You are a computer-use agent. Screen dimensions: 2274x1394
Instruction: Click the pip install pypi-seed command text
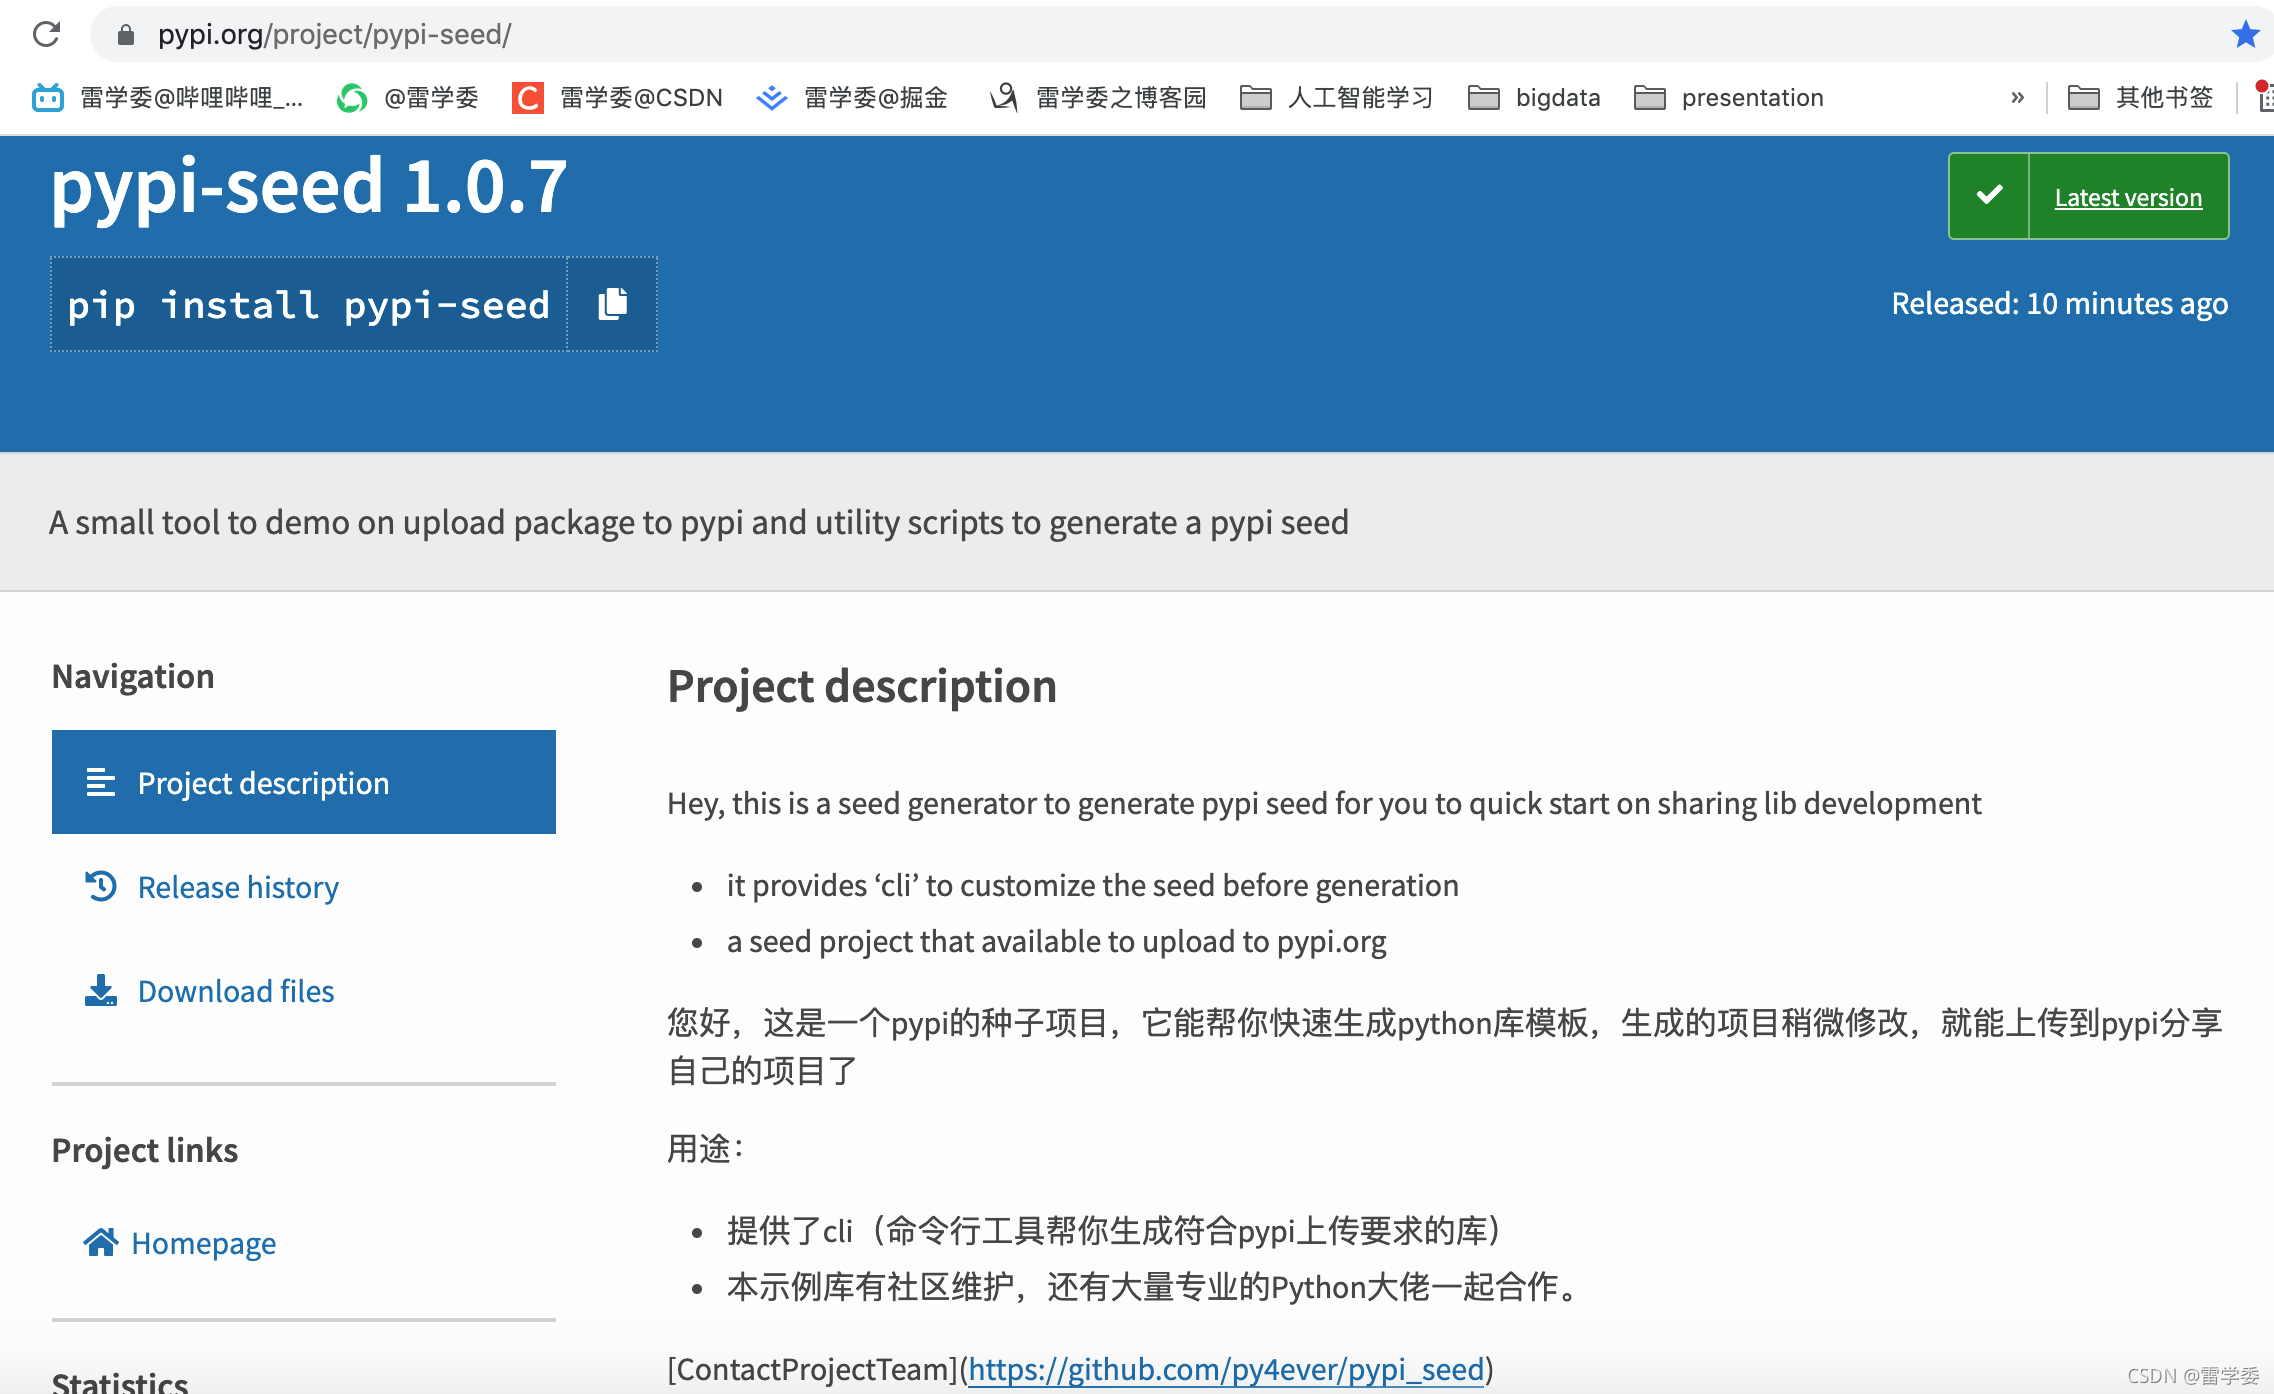click(x=308, y=305)
